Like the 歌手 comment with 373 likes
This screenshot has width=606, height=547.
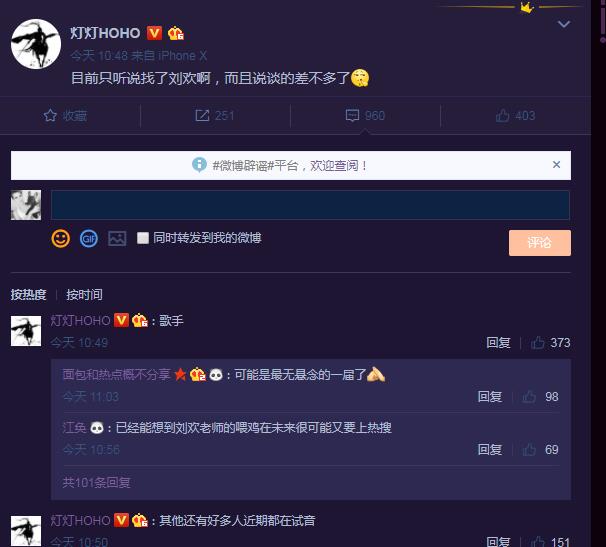coord(538,343)
